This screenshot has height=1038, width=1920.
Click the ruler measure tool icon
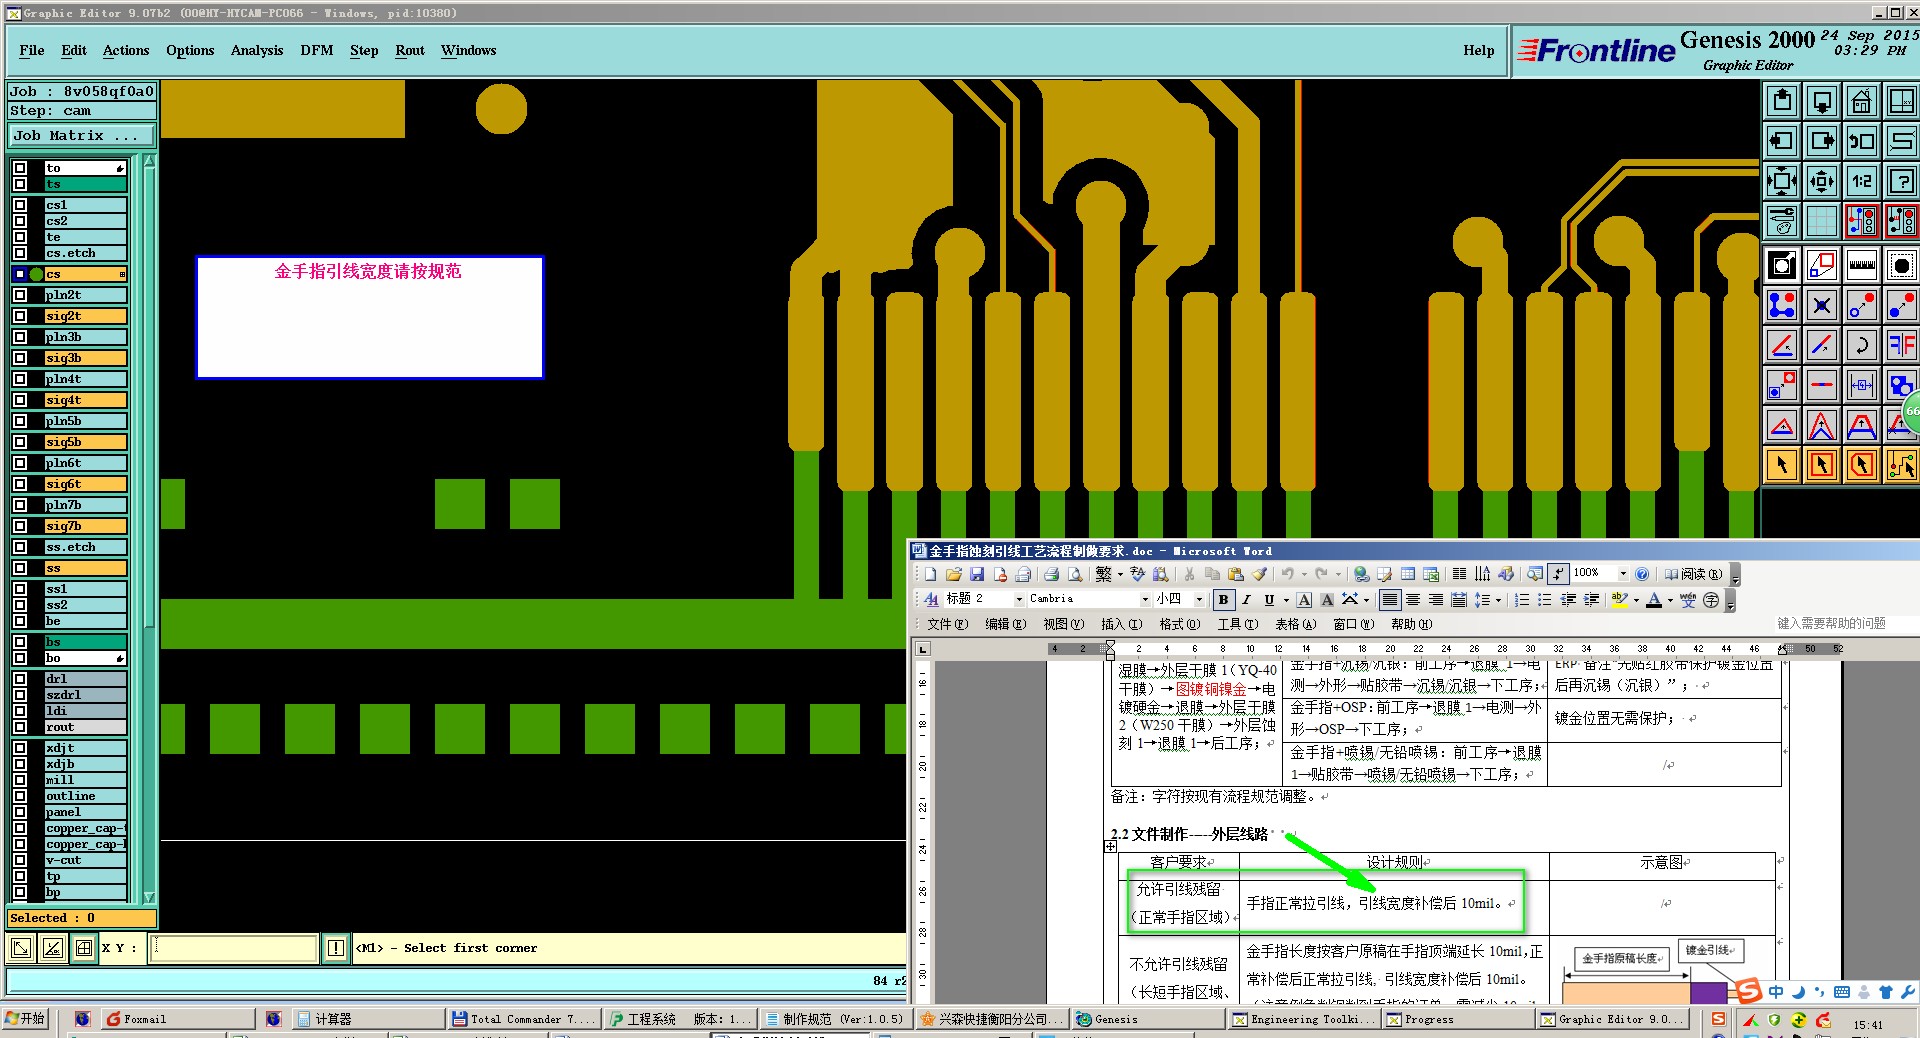click(1861, 266)
